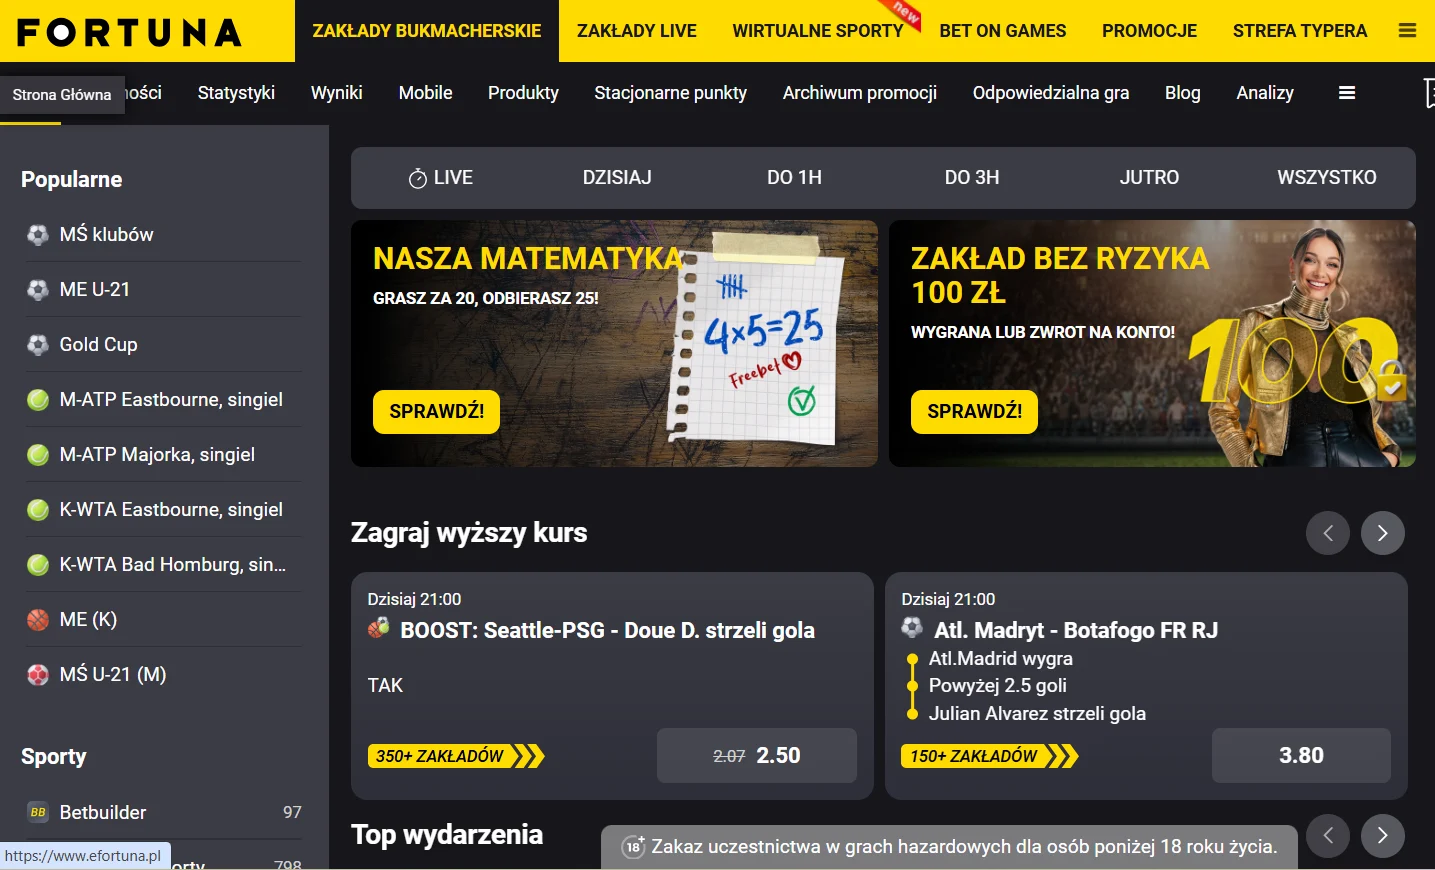Open the top-right hamburger menu
The height and width of the screenshot is (870, 1435).
[1407, 31]
